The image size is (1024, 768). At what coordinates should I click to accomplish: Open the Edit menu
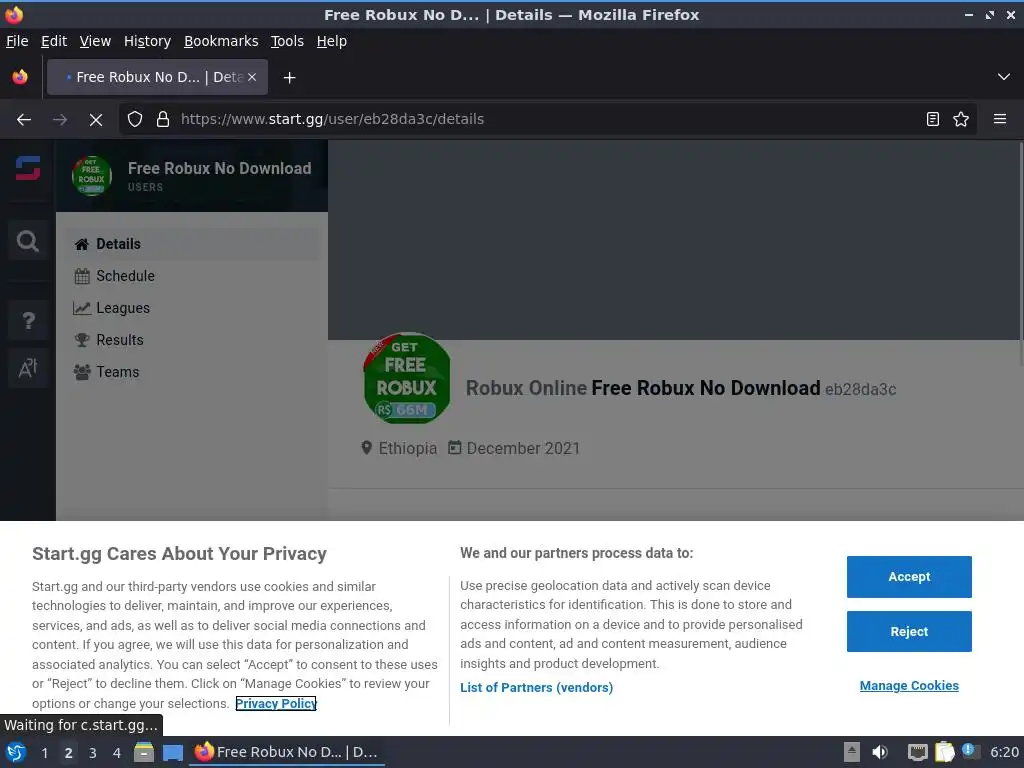tap(54, 41)
